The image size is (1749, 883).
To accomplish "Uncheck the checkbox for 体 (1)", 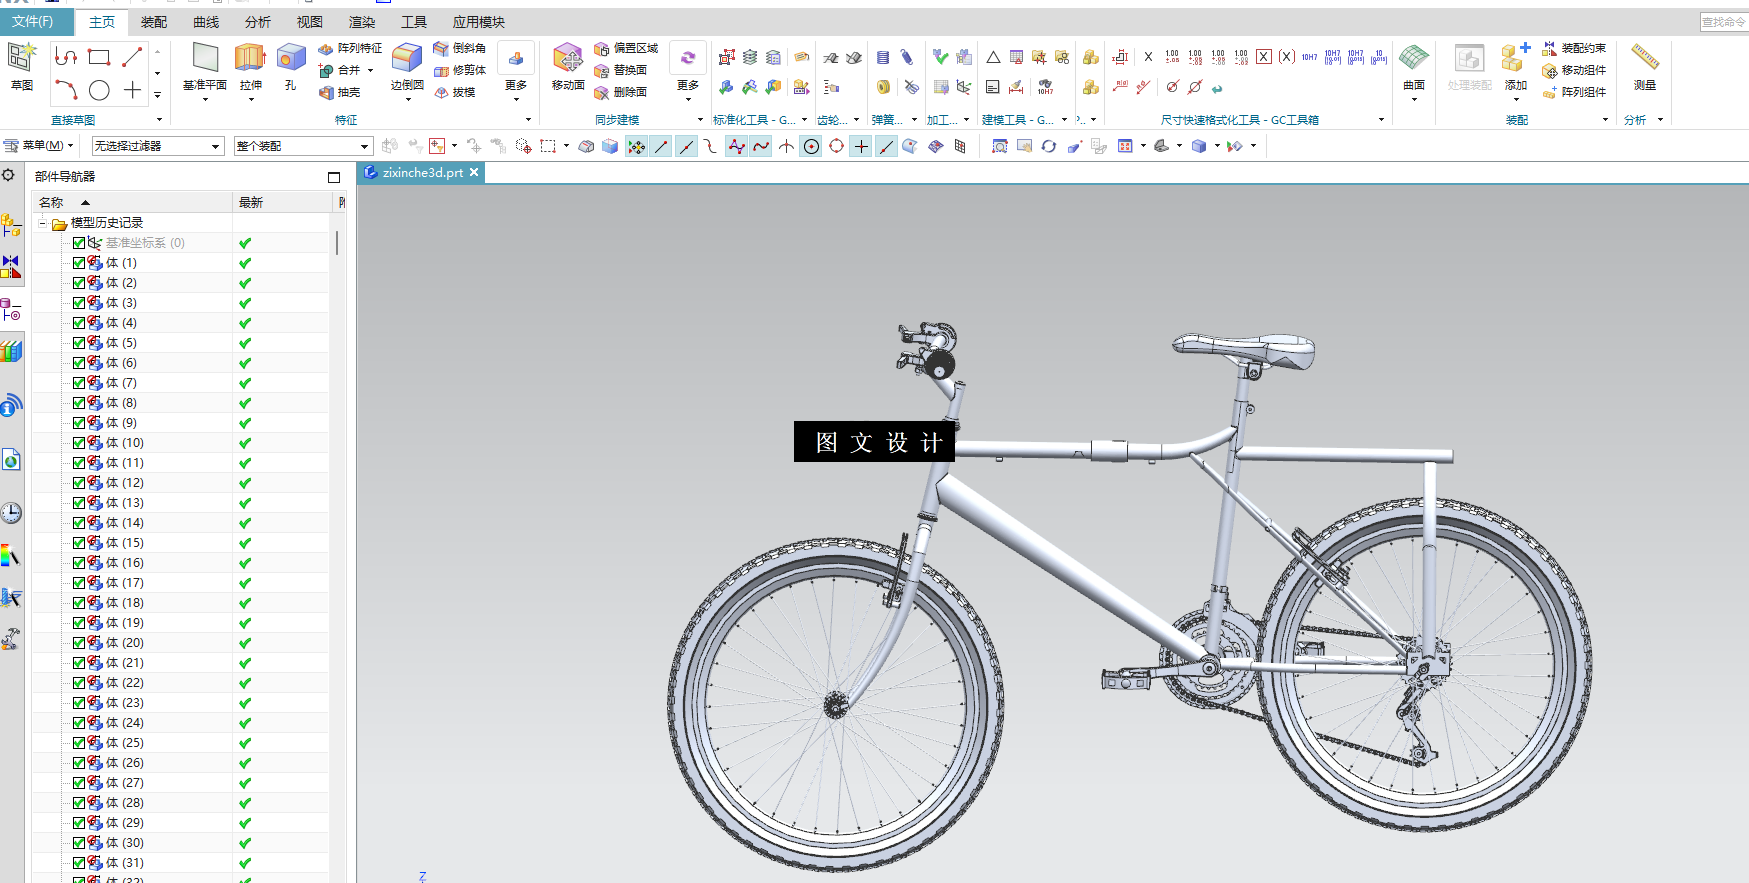I will (x=79, y=263).
